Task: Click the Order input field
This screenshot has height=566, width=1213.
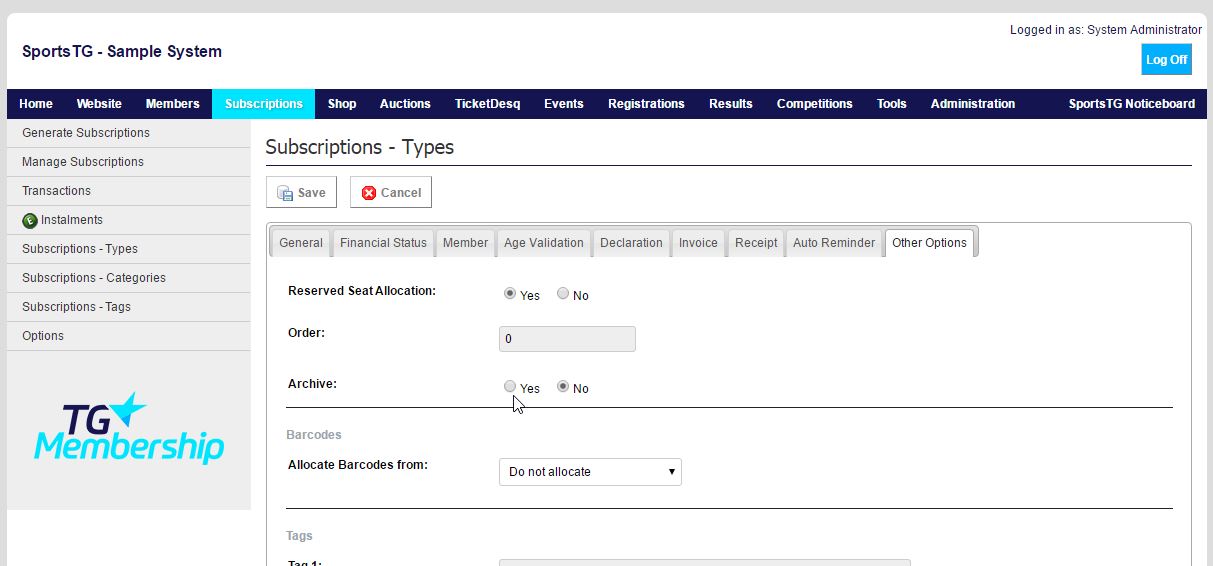Action: (x=567, y=339)
